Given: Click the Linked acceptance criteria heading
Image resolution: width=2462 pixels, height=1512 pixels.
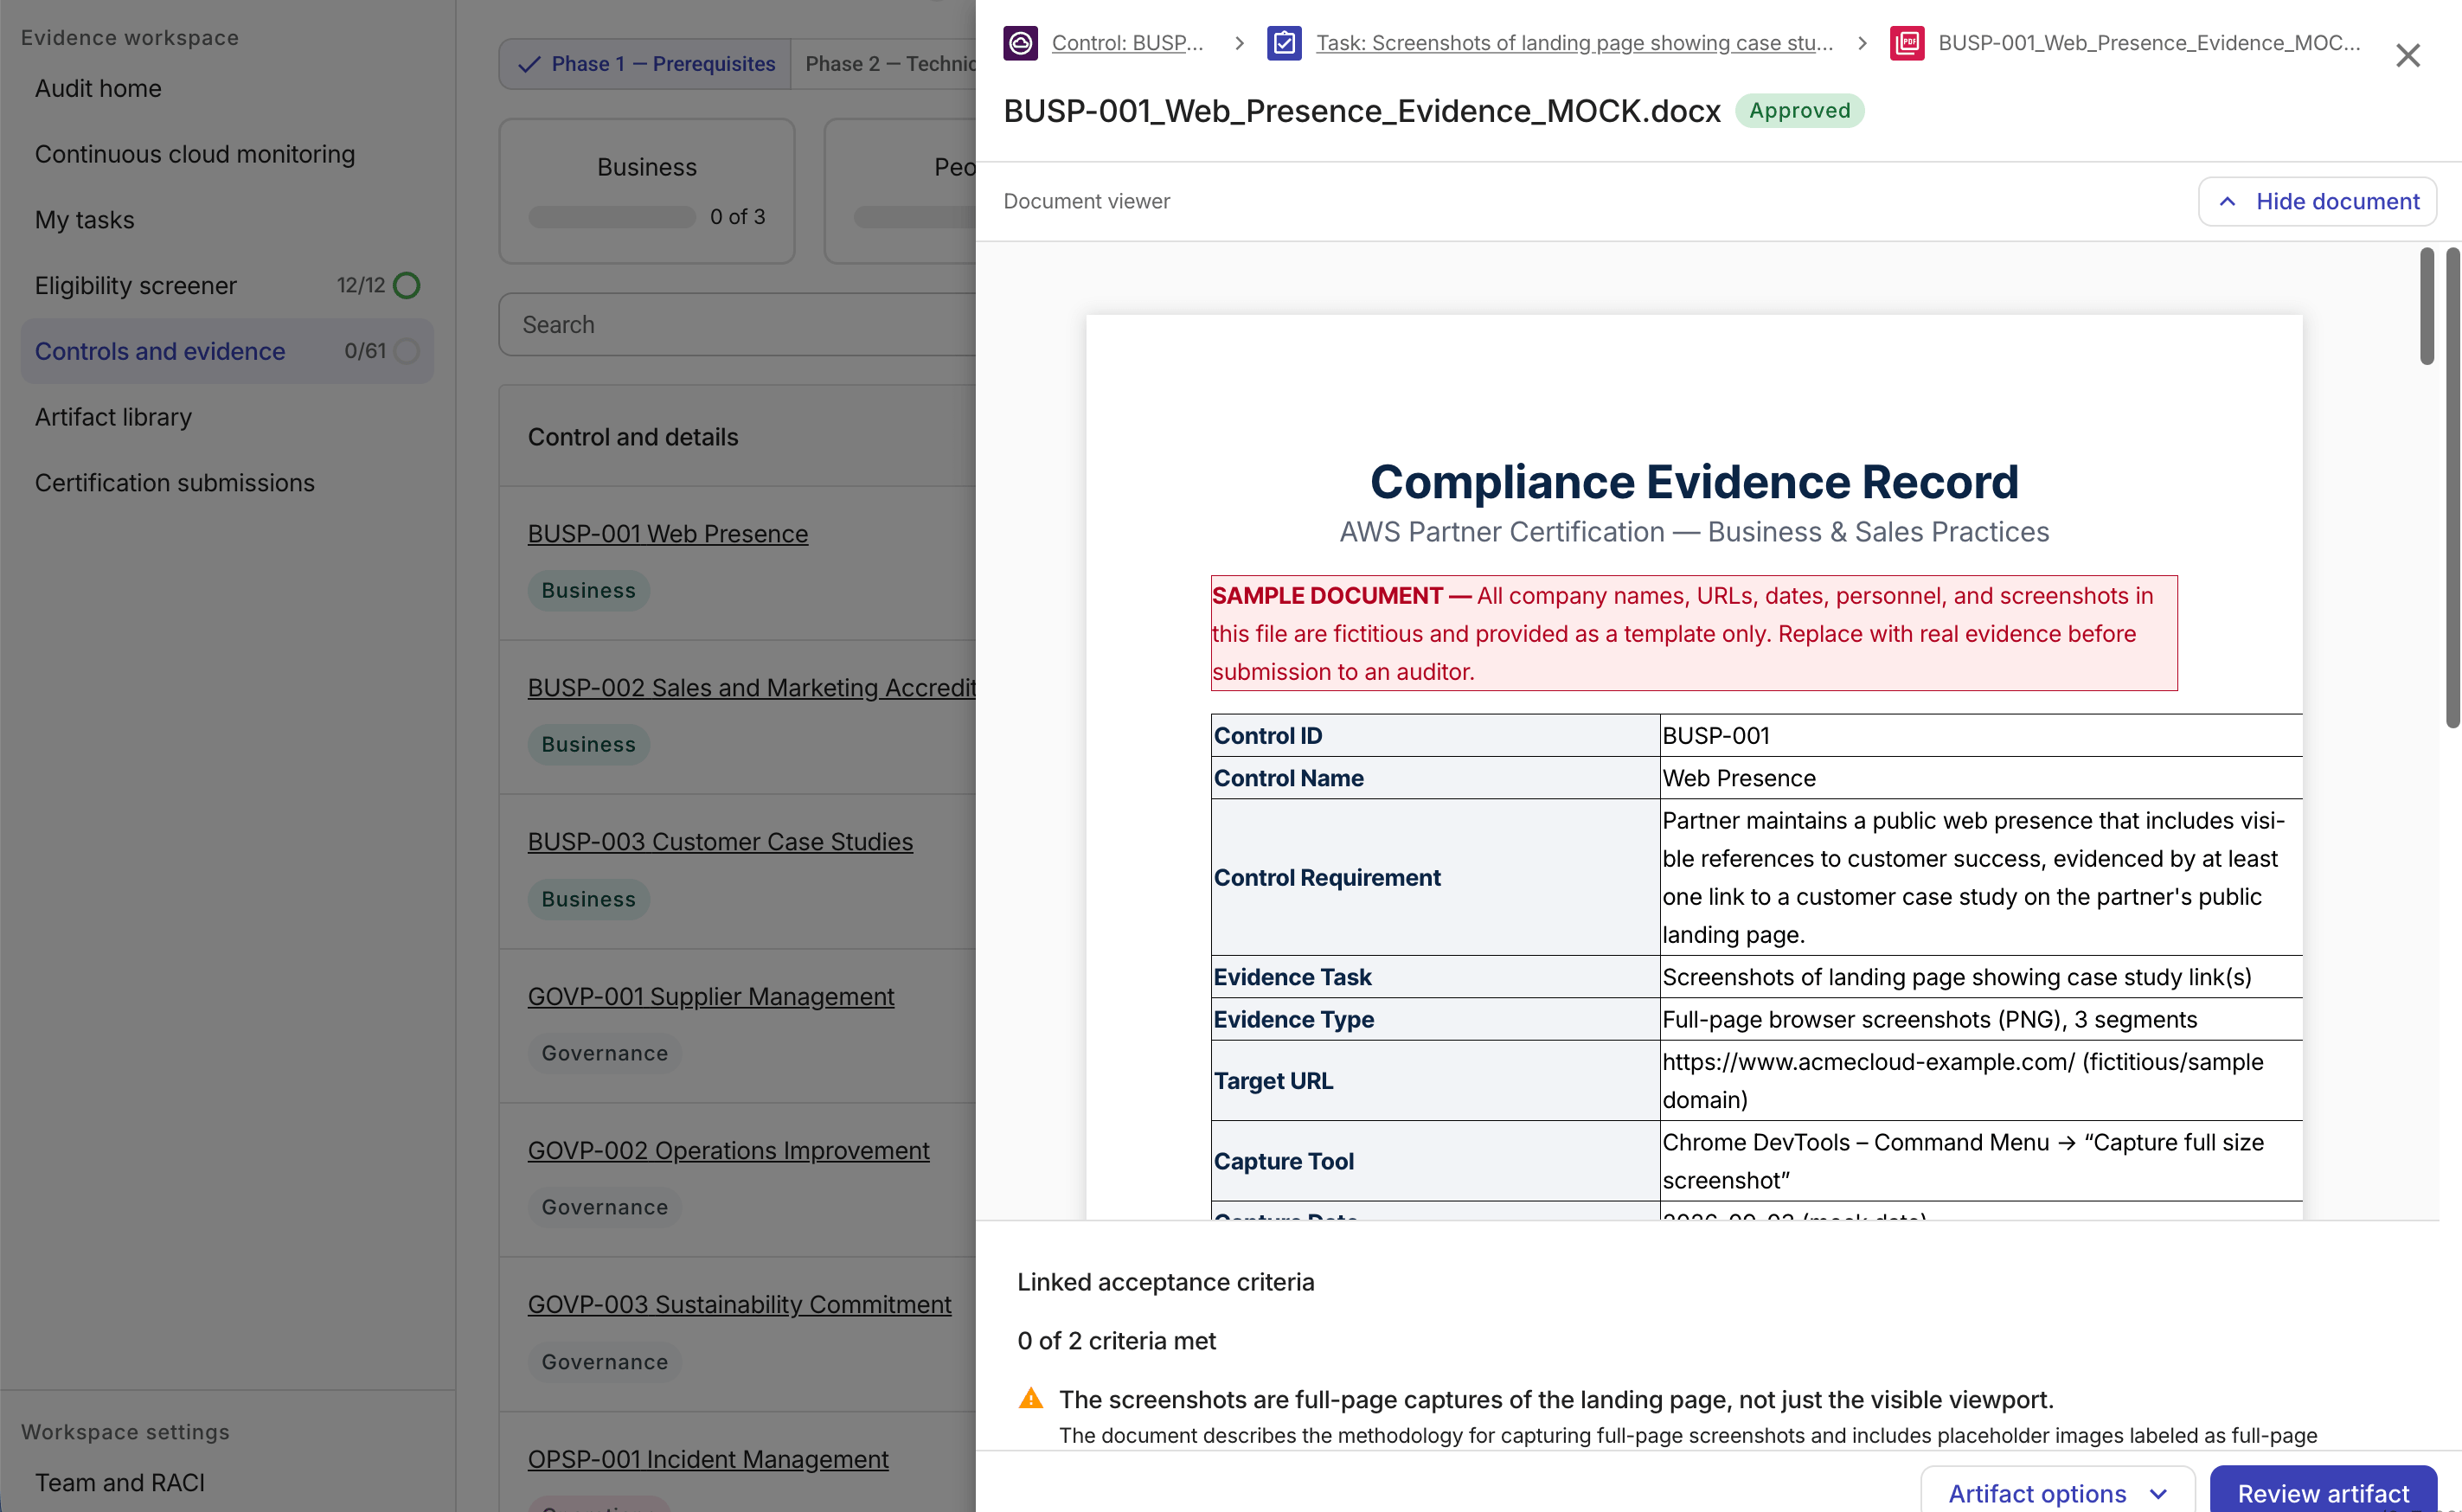Looking at the screenshot, I should click(1166, 1282).
